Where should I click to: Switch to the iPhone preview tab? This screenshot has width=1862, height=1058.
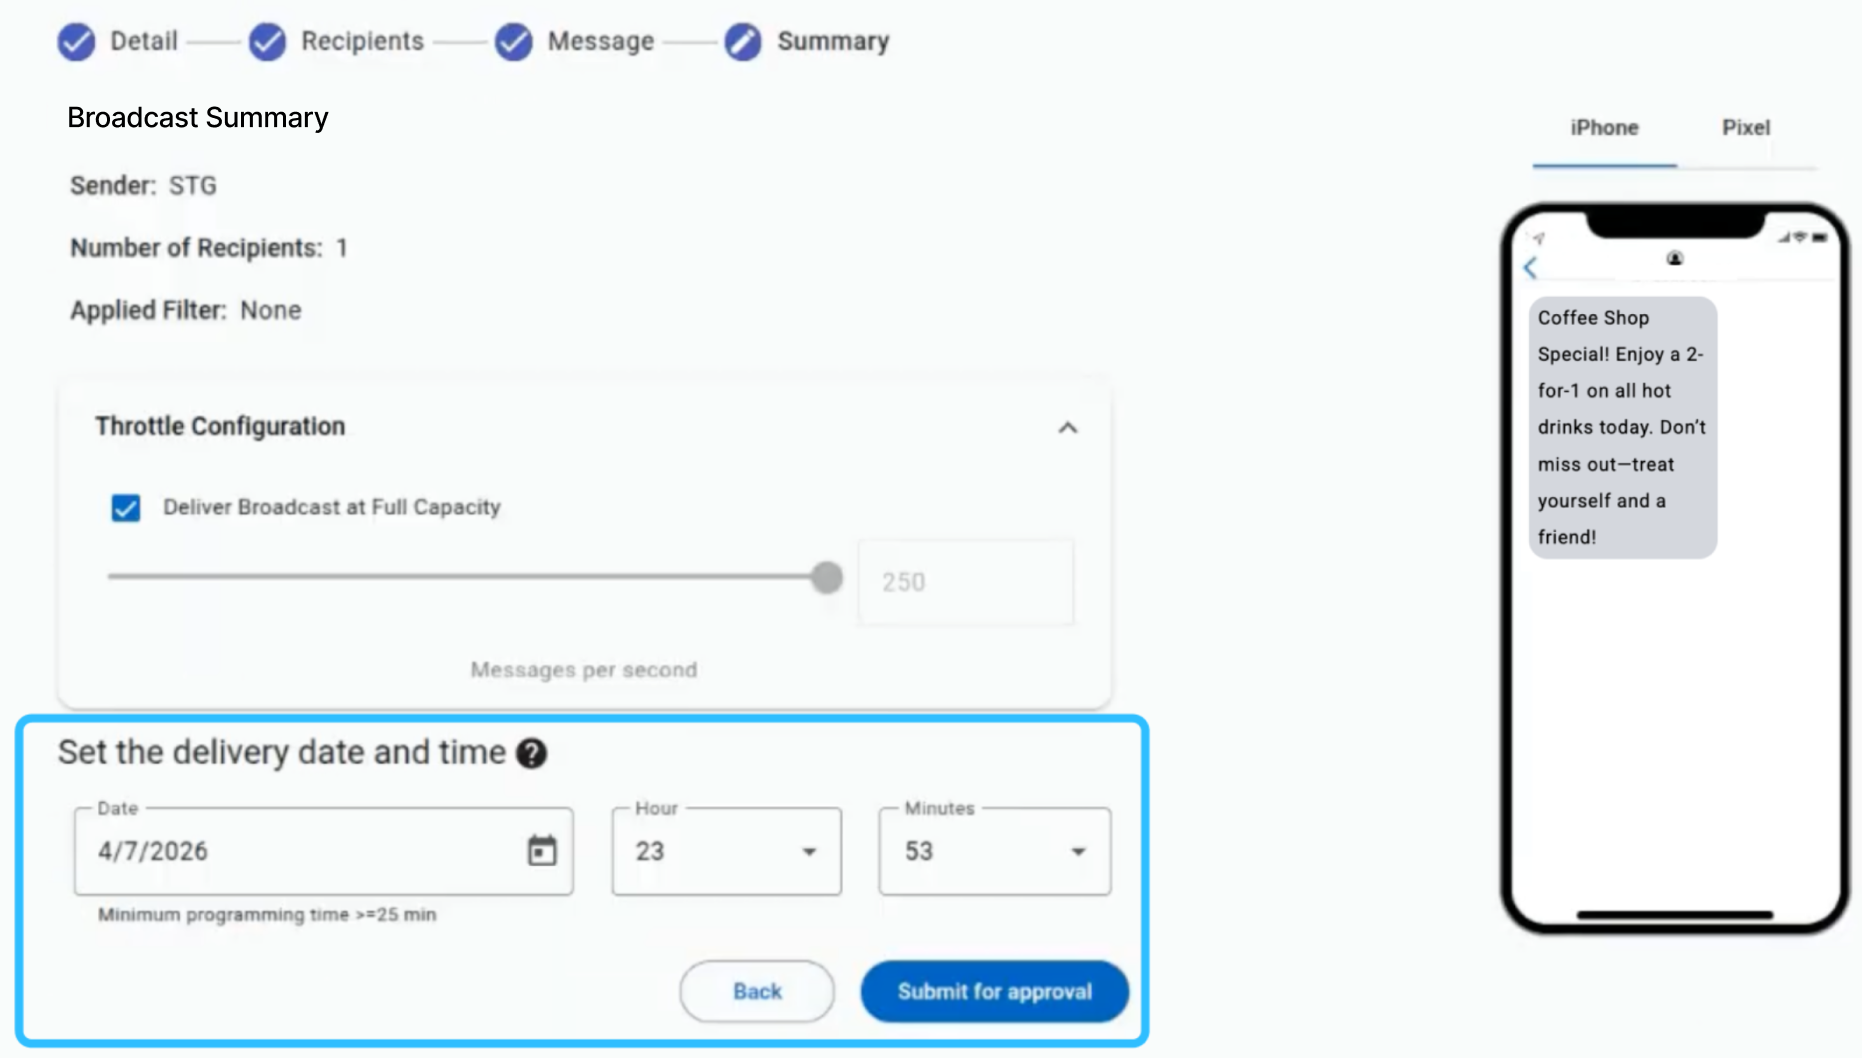coord(1604,128)
